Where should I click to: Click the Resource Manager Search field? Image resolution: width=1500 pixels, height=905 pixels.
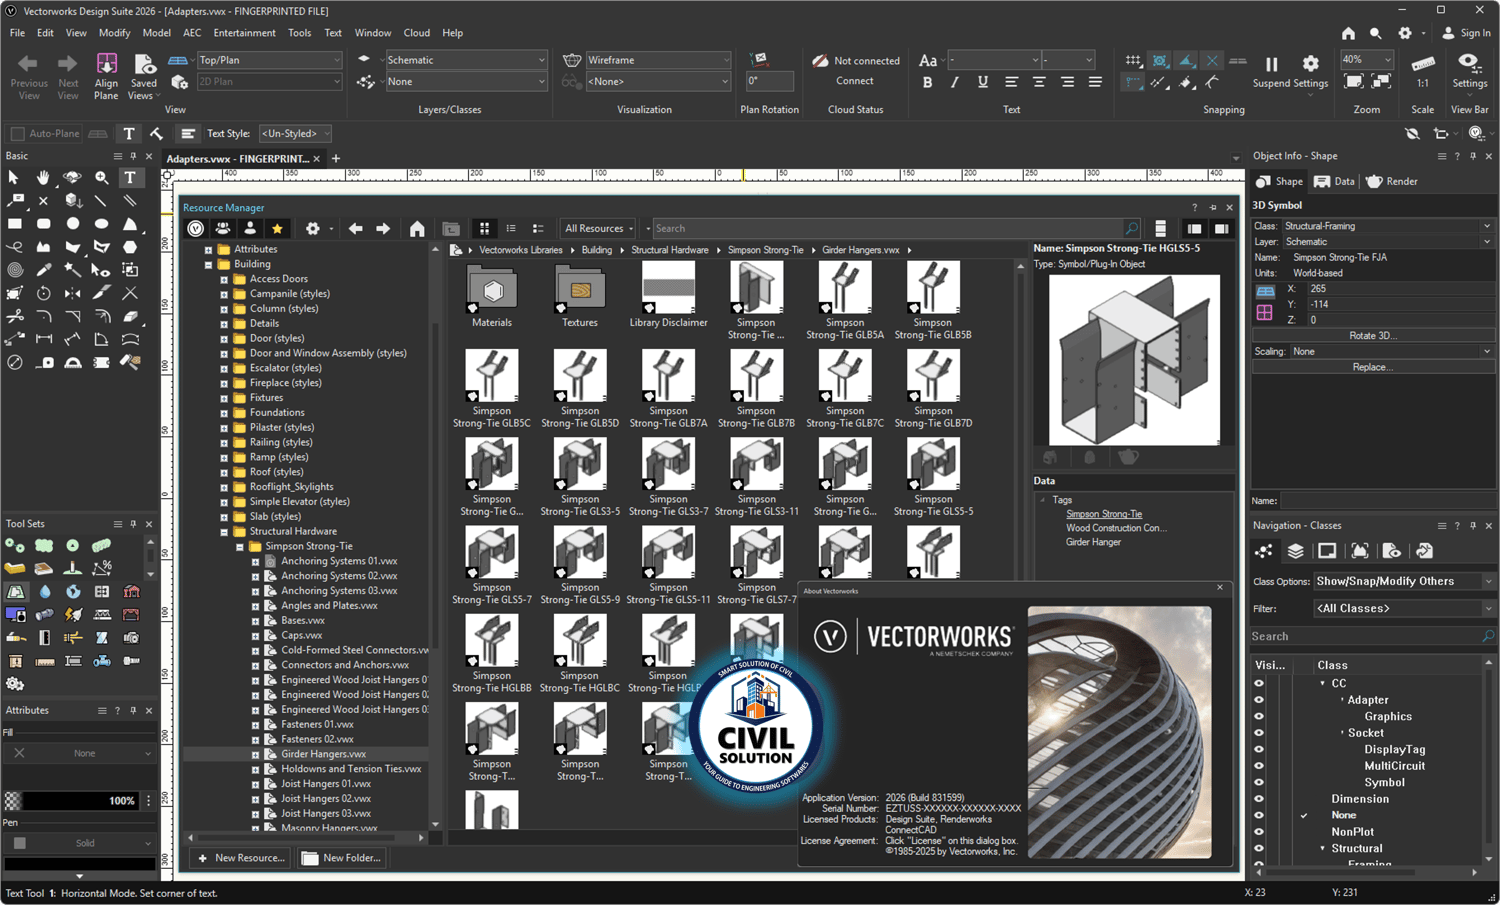(888, 229)
